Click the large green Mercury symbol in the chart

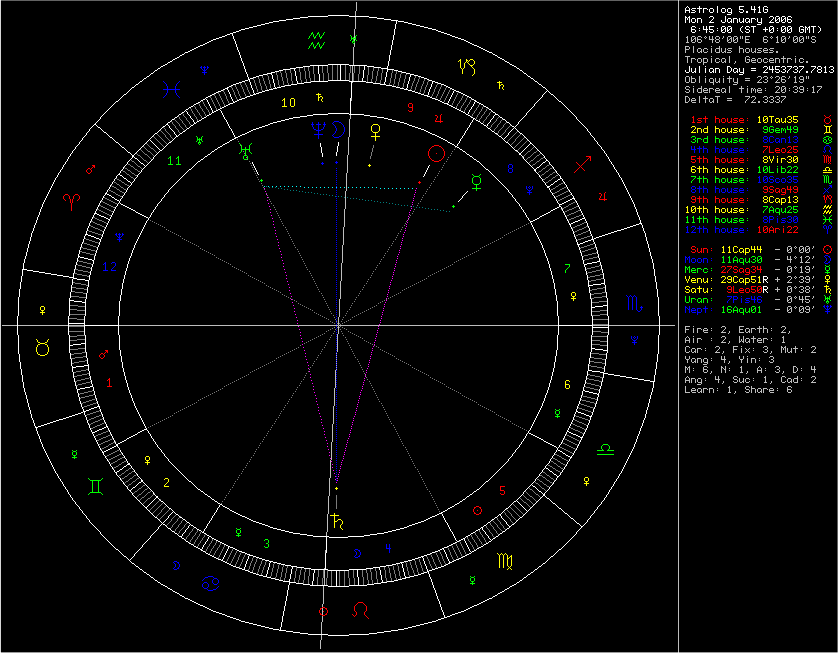[x=476, y=182]
